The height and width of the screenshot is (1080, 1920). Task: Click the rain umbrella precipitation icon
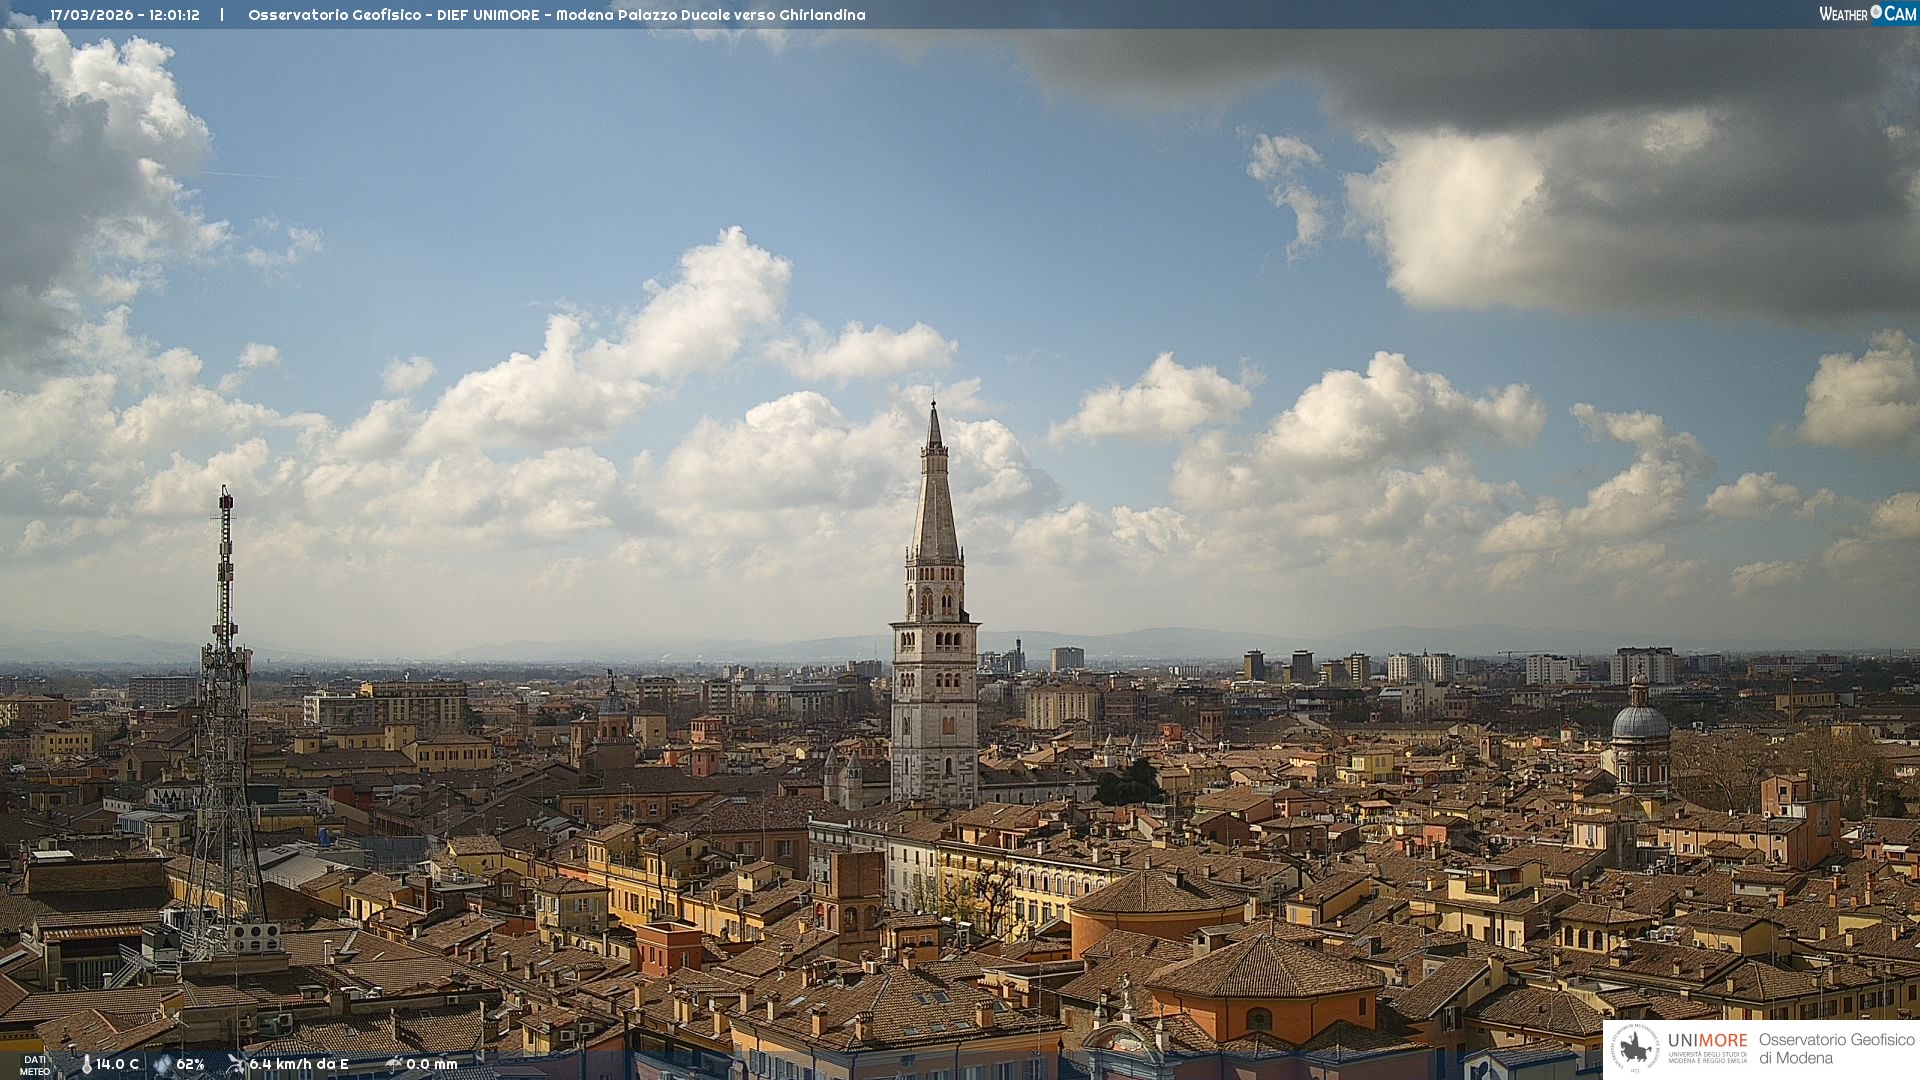(394, 1064)
